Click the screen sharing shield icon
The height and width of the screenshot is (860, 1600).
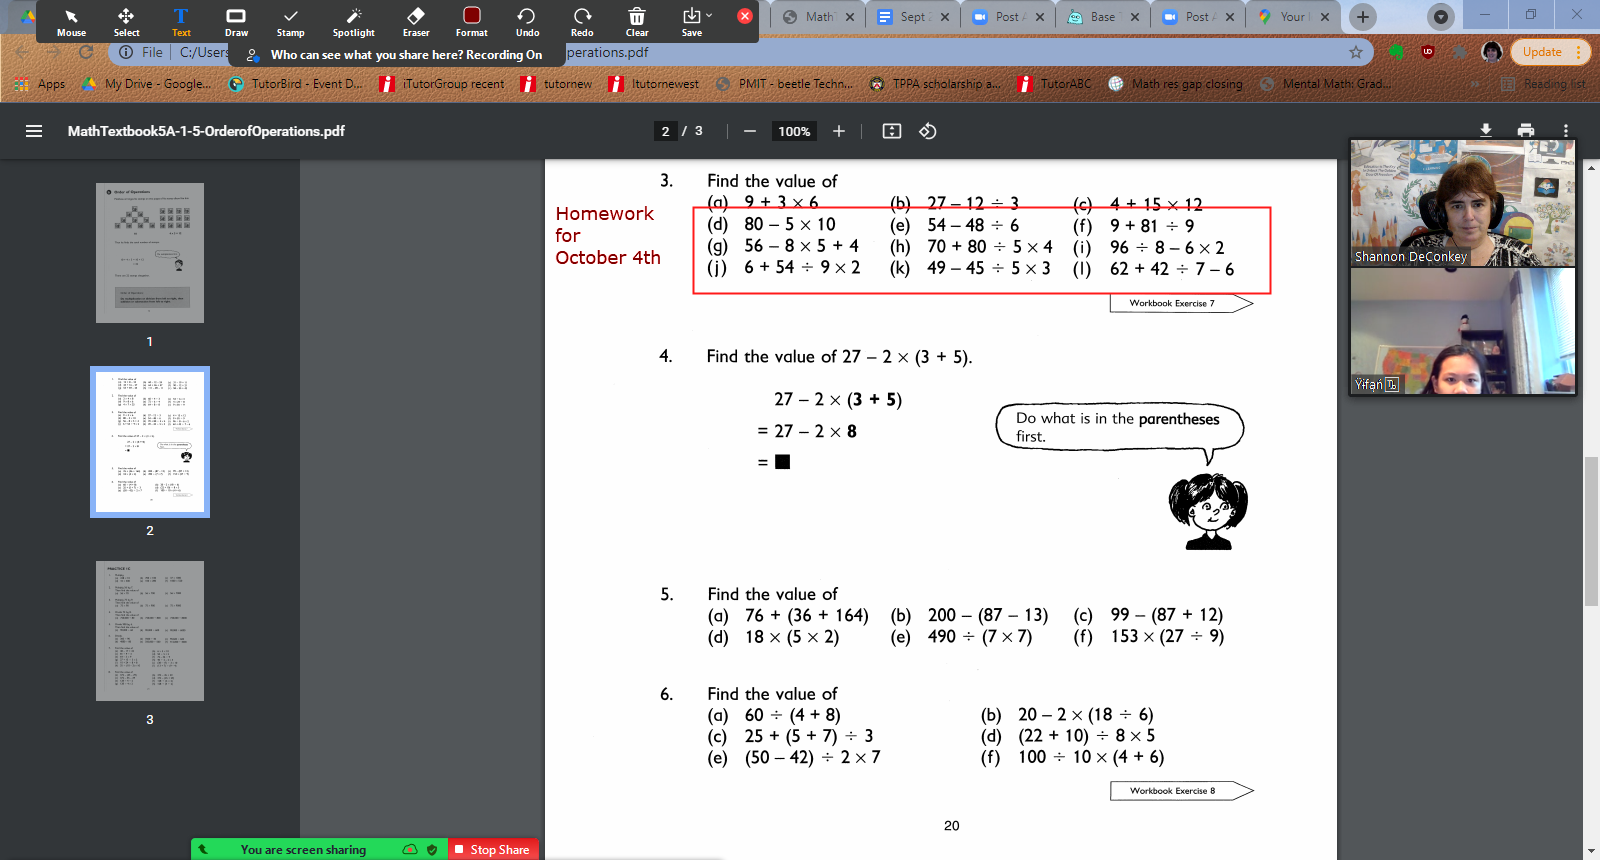432,849
